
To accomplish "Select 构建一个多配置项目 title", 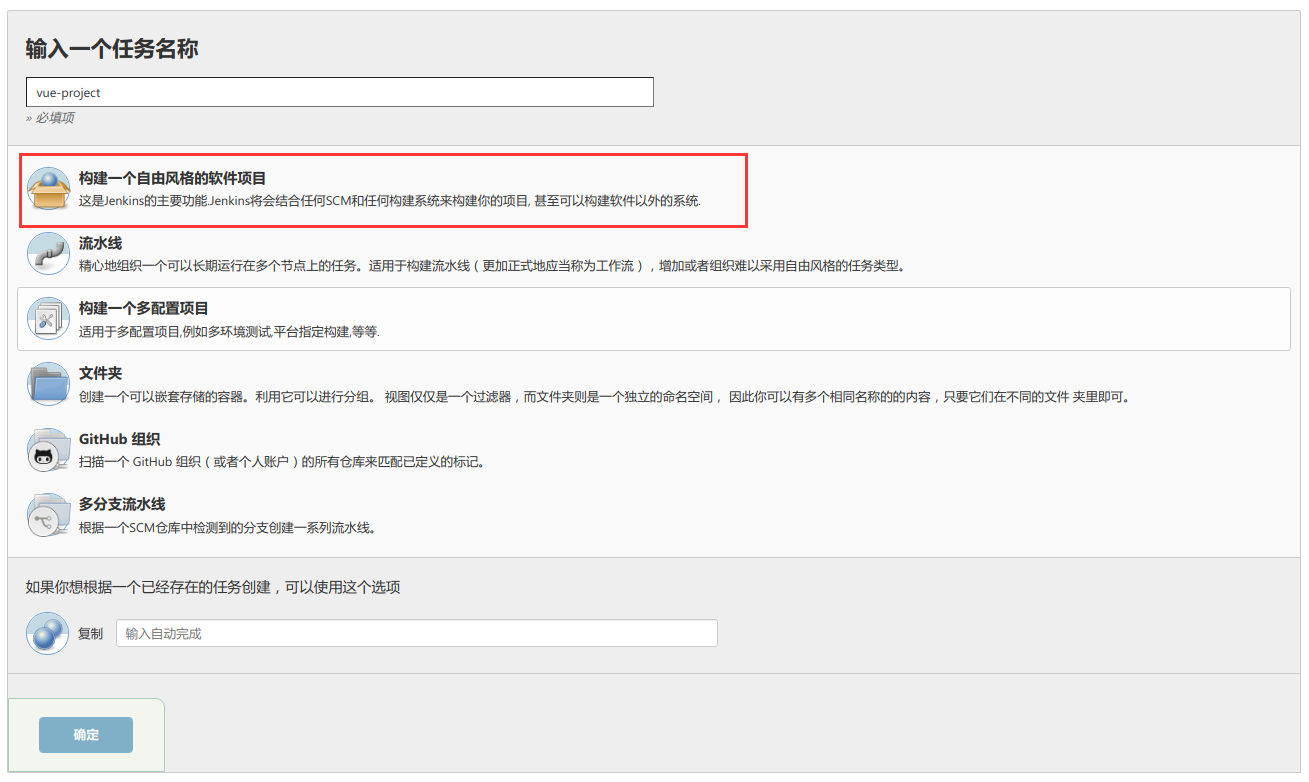I will 143,308.
